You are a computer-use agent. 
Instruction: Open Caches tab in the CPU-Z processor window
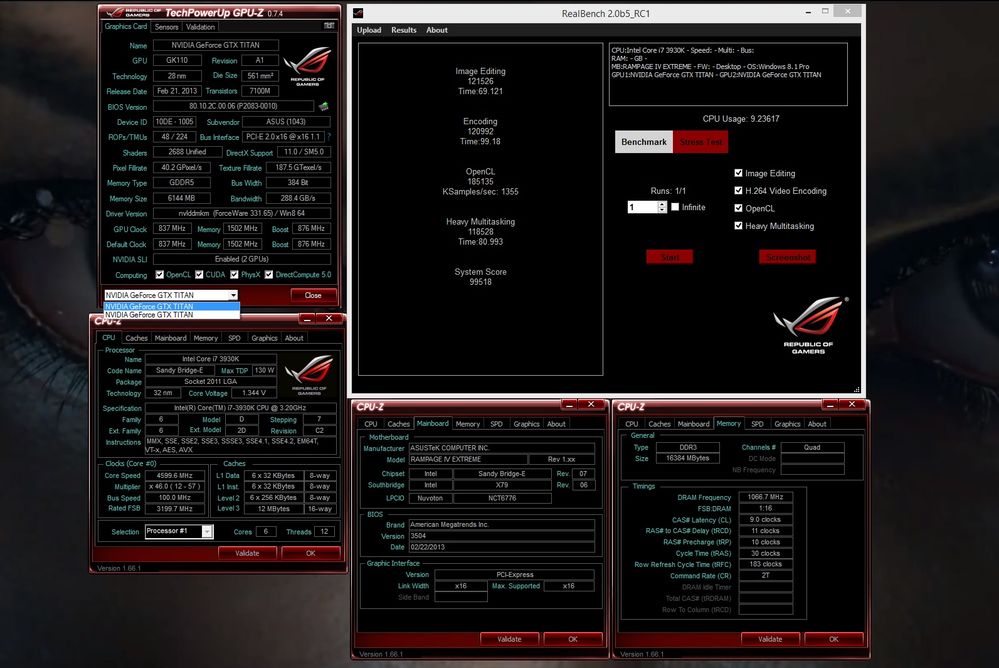pyautogui.click(x=136, y=338)
